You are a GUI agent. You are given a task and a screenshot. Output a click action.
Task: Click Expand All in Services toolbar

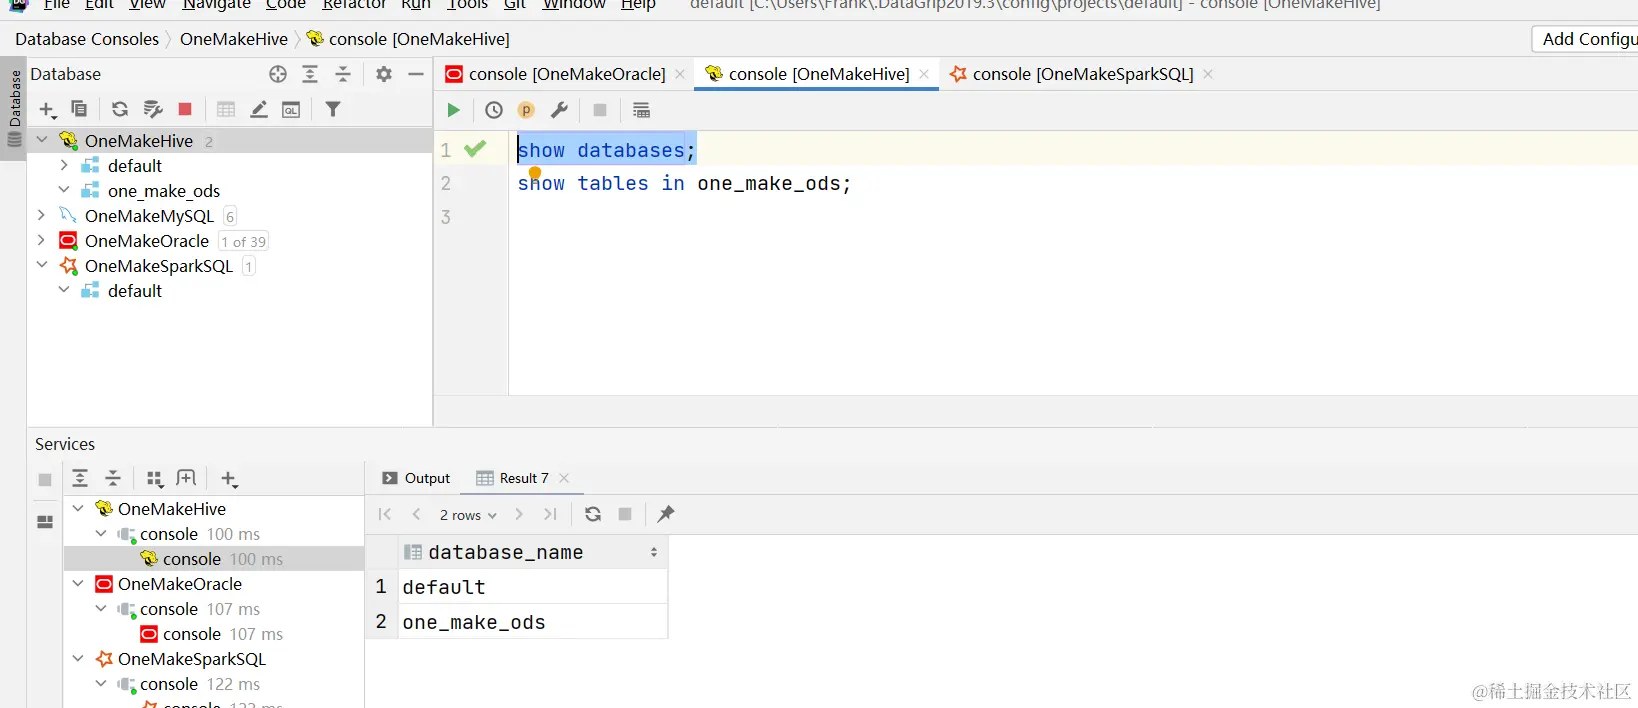pyautogui.click(x=80, y=478)
